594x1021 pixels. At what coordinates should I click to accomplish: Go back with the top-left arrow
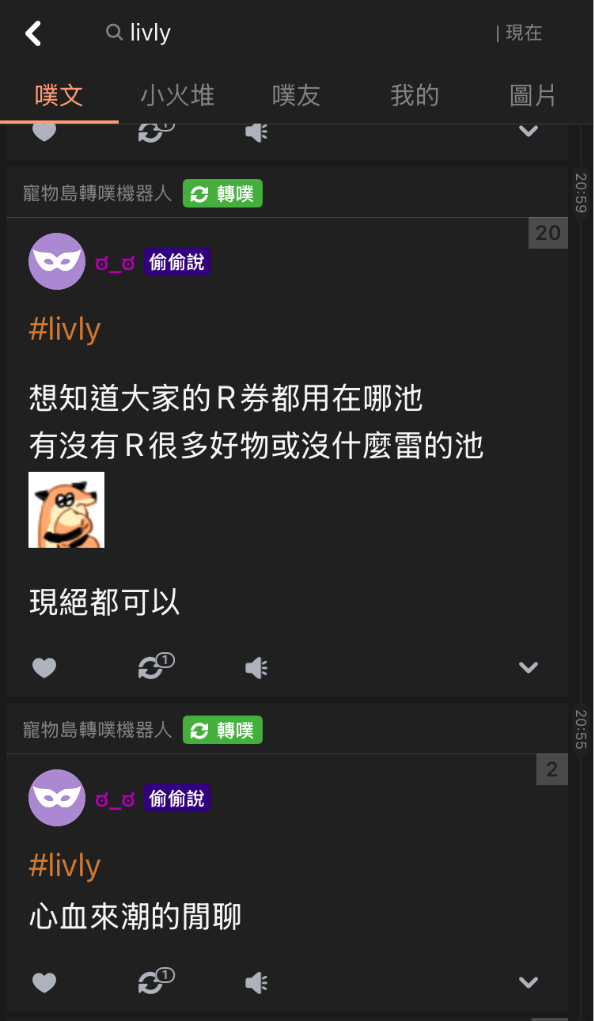(33, 33)
